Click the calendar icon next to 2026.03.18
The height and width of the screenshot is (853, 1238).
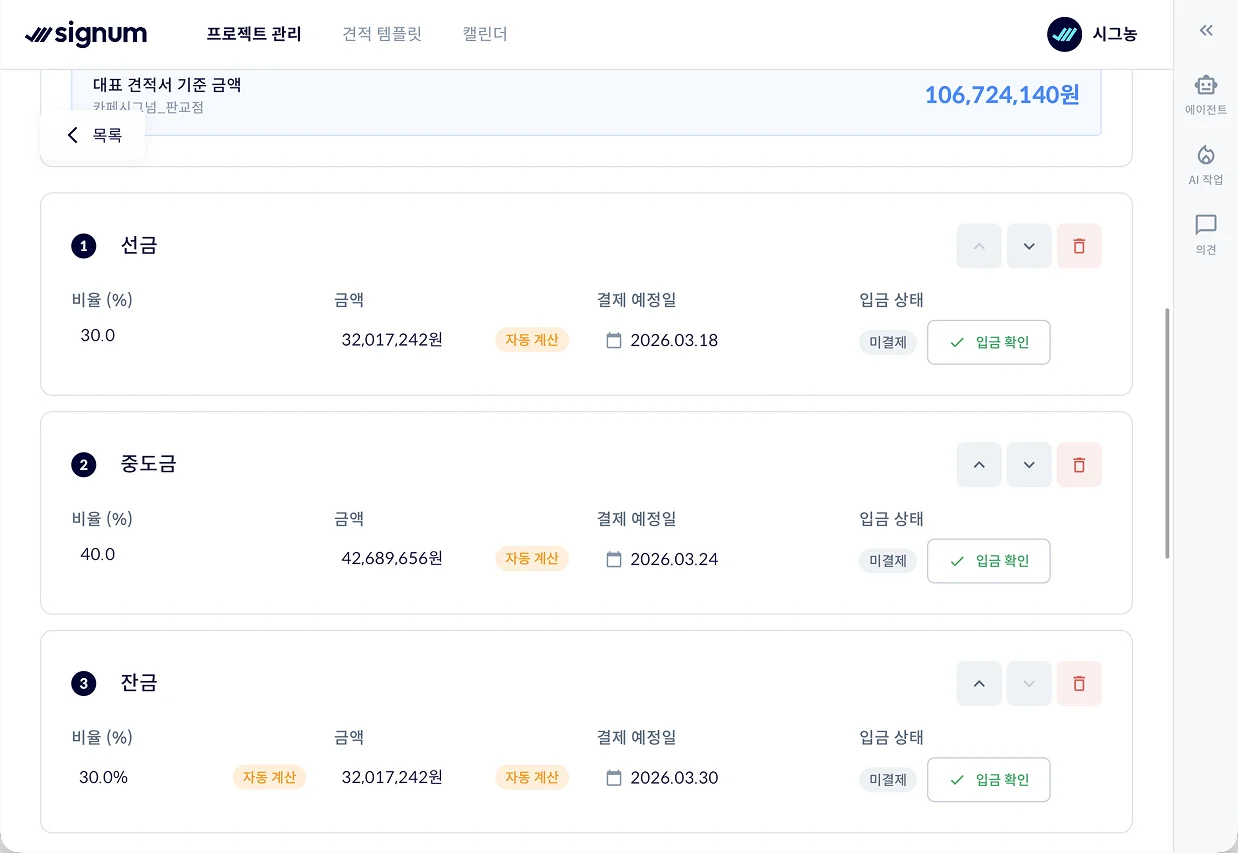click(x=614, y=340)
